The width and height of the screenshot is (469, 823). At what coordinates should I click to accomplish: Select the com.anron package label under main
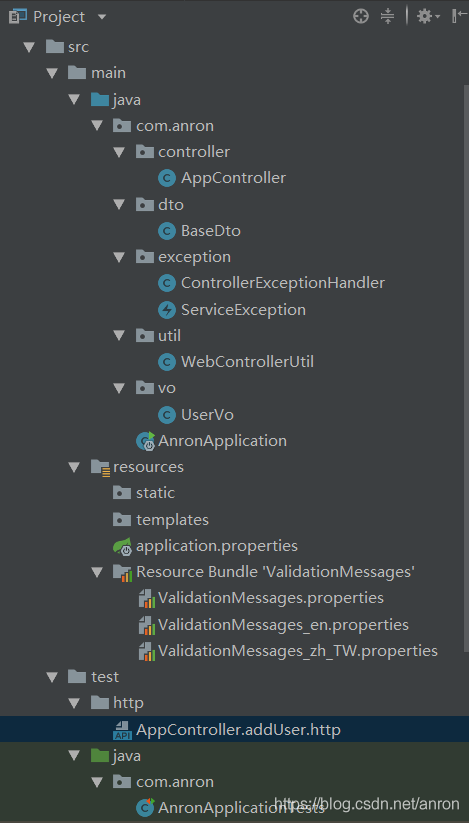coord(175,126)
